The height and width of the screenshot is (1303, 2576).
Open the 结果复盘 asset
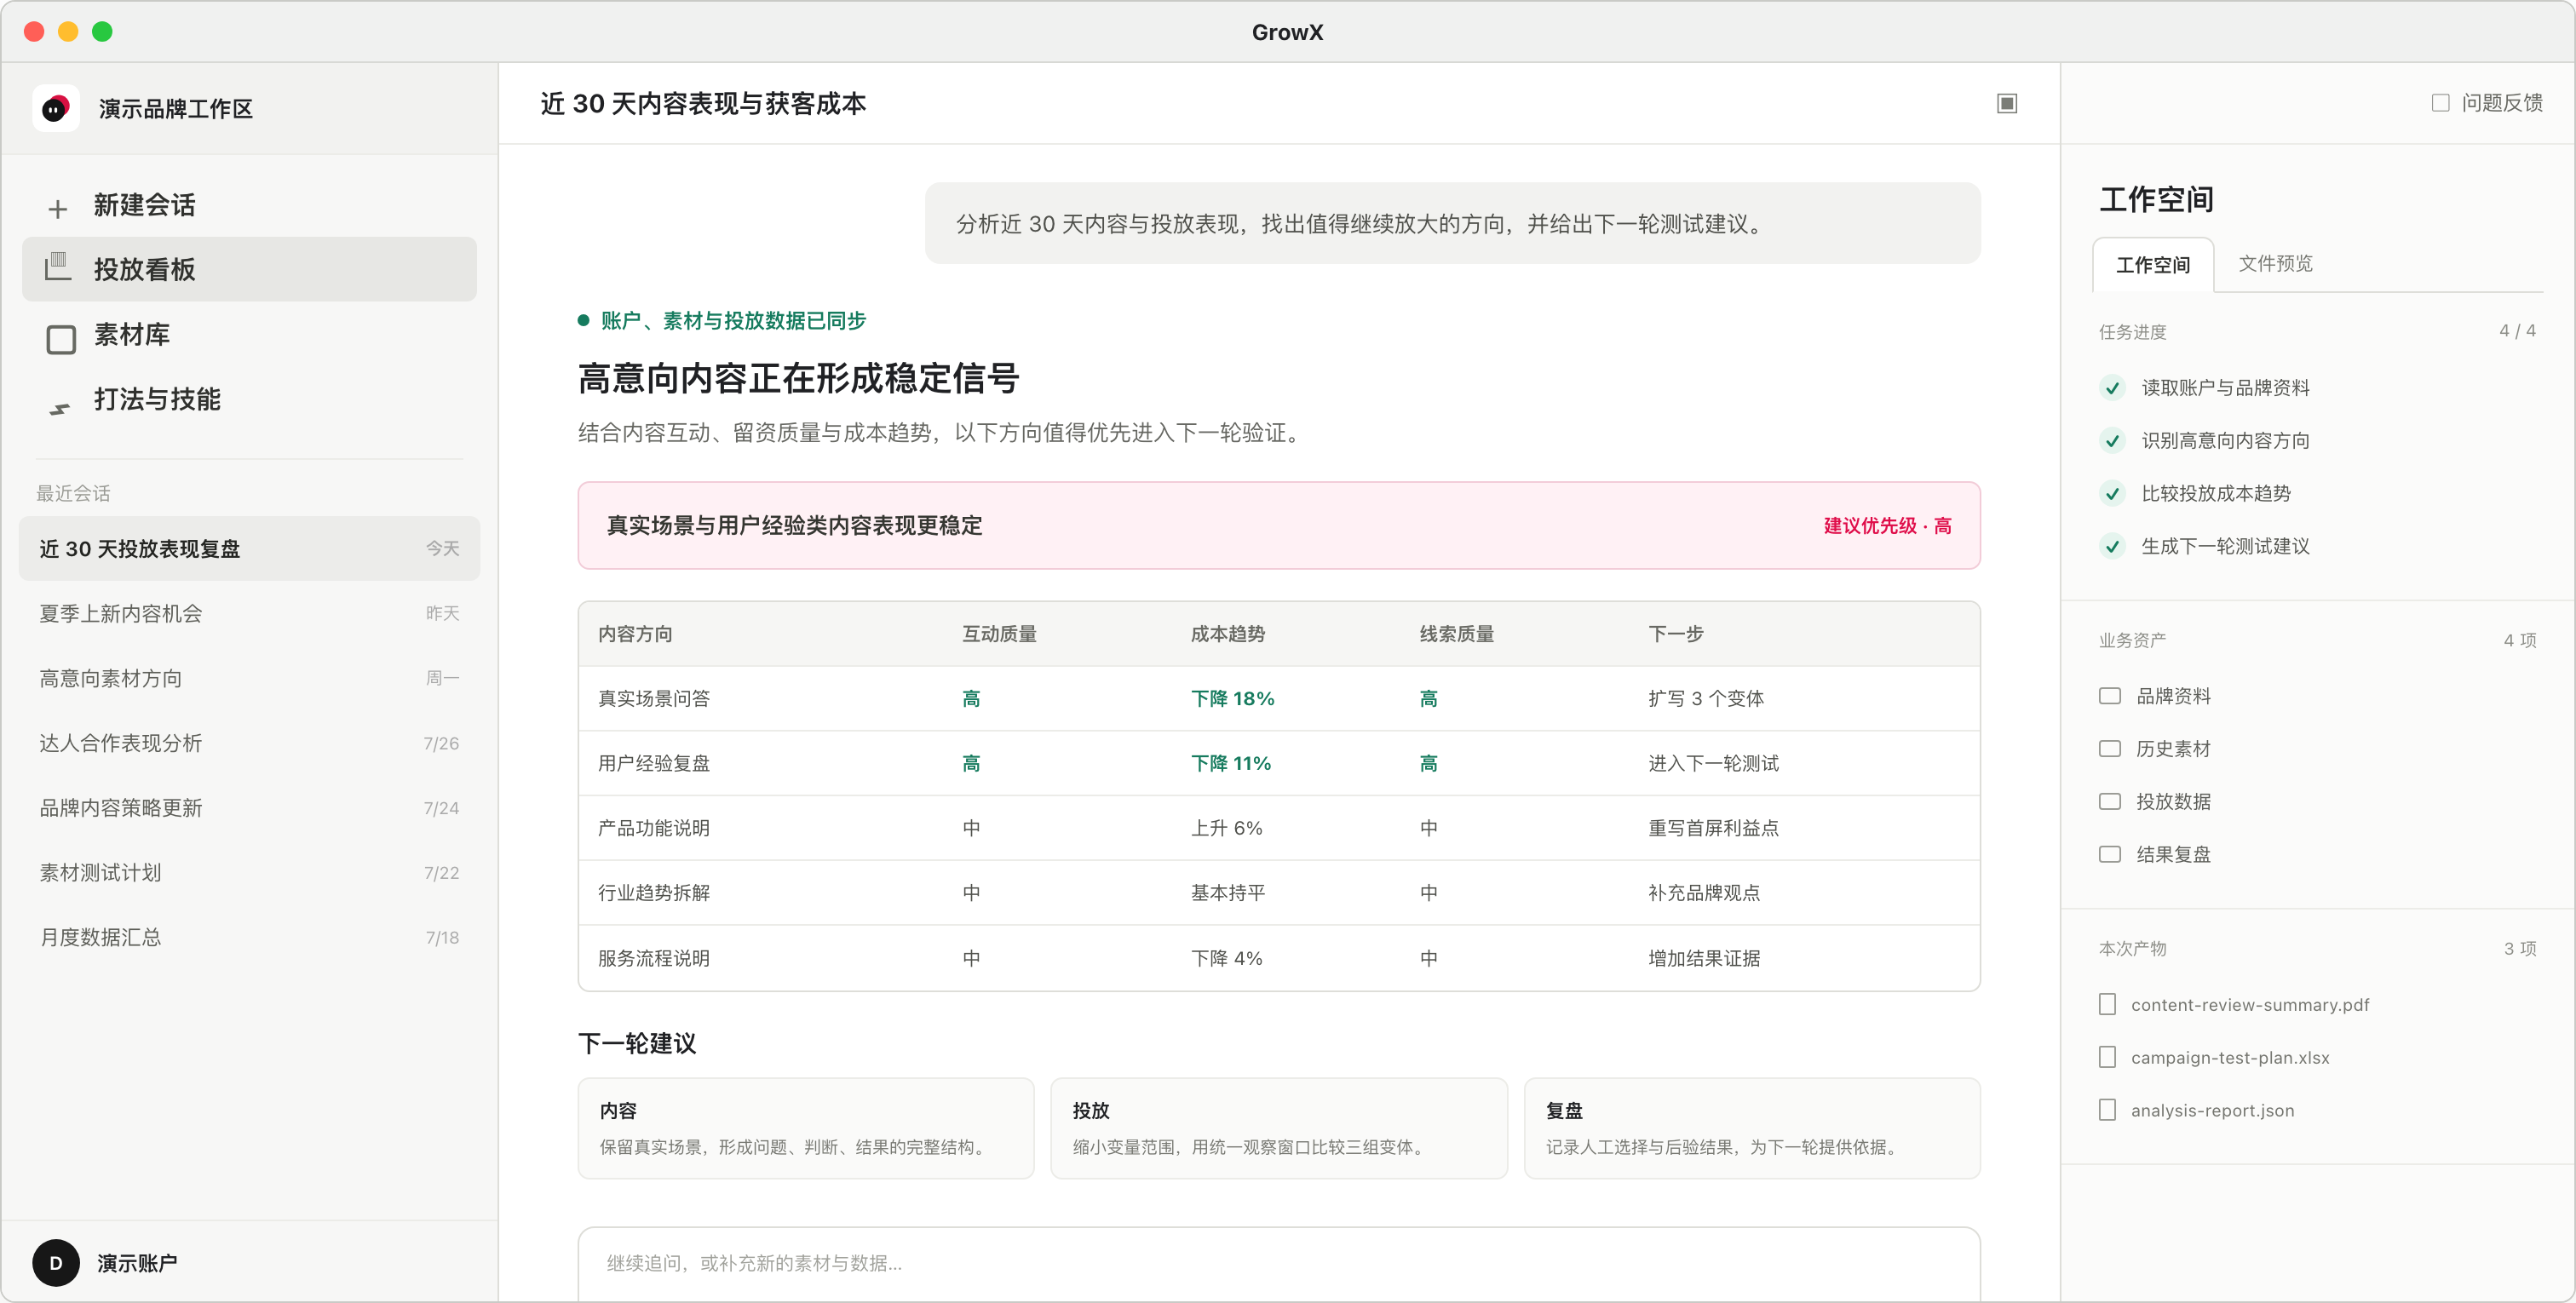click(x=2173, y=854)
